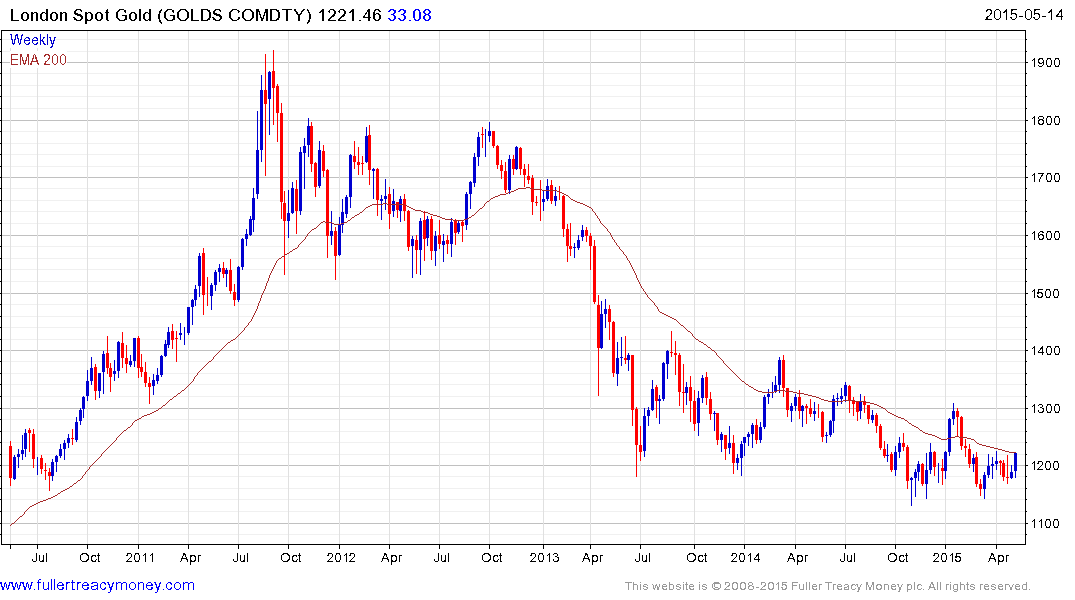Click the 1700 price axis label
1075x600 pixels.
[x=1046, y=178]
